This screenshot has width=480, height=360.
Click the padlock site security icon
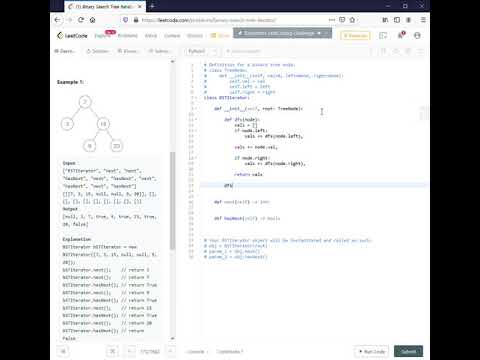coord(136,20)
